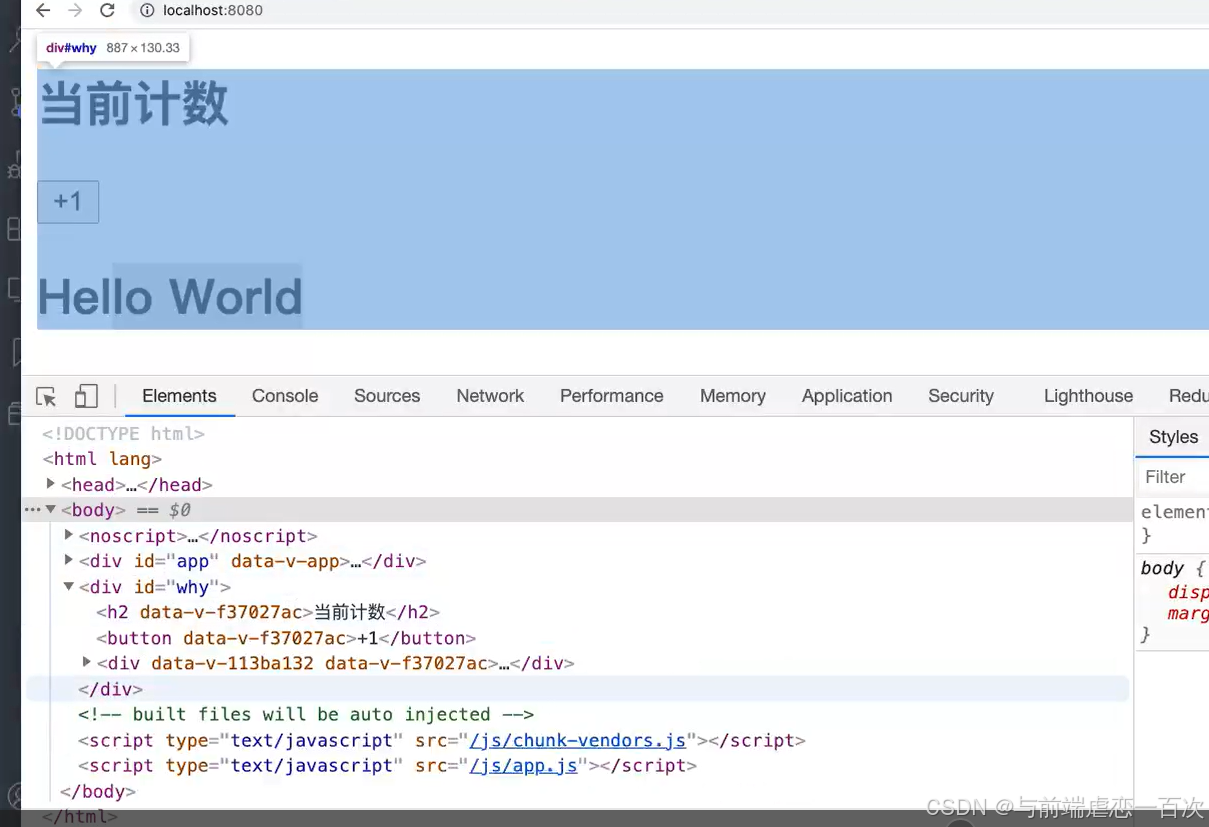The image size is (1209, 827).
Task: Collapse the body element node
Action: pyautogui.click(x=51, y=510)
